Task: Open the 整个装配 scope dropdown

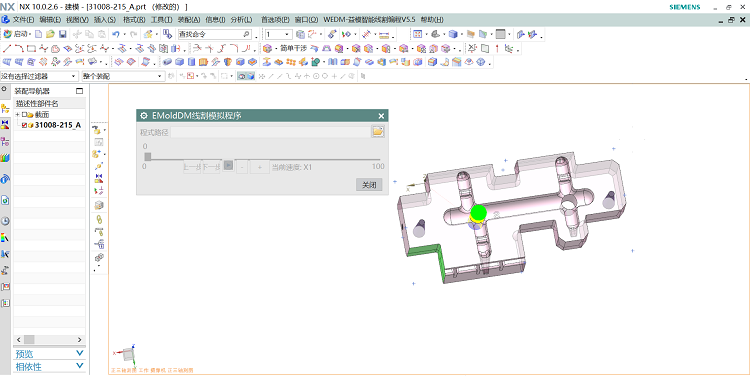Action: [x=123, y=76]
